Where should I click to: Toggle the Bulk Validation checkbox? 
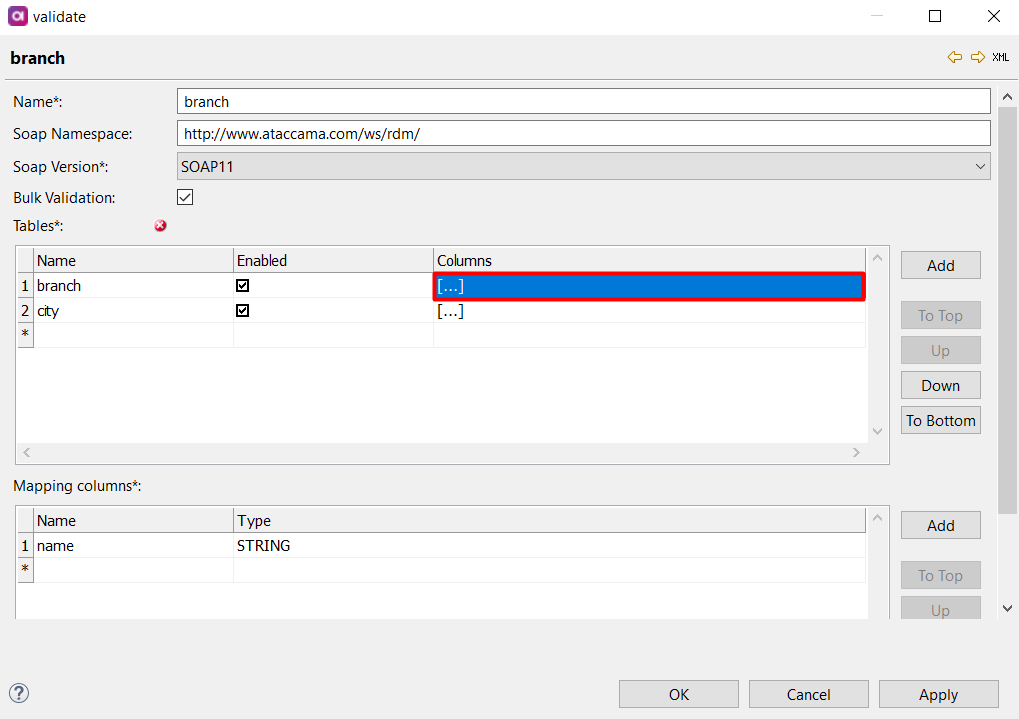pos(184,198)
